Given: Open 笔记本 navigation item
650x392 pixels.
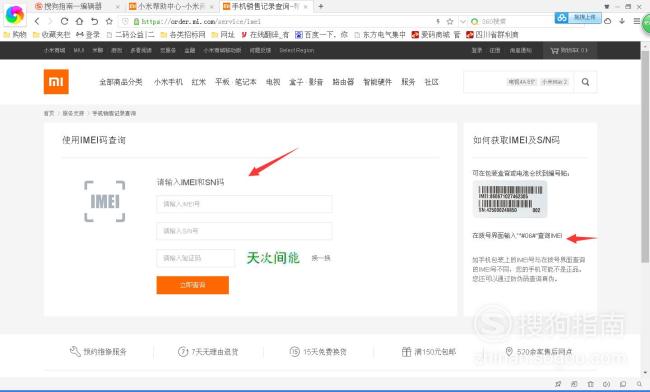Looking at the screenshot, I should [246, 82].
